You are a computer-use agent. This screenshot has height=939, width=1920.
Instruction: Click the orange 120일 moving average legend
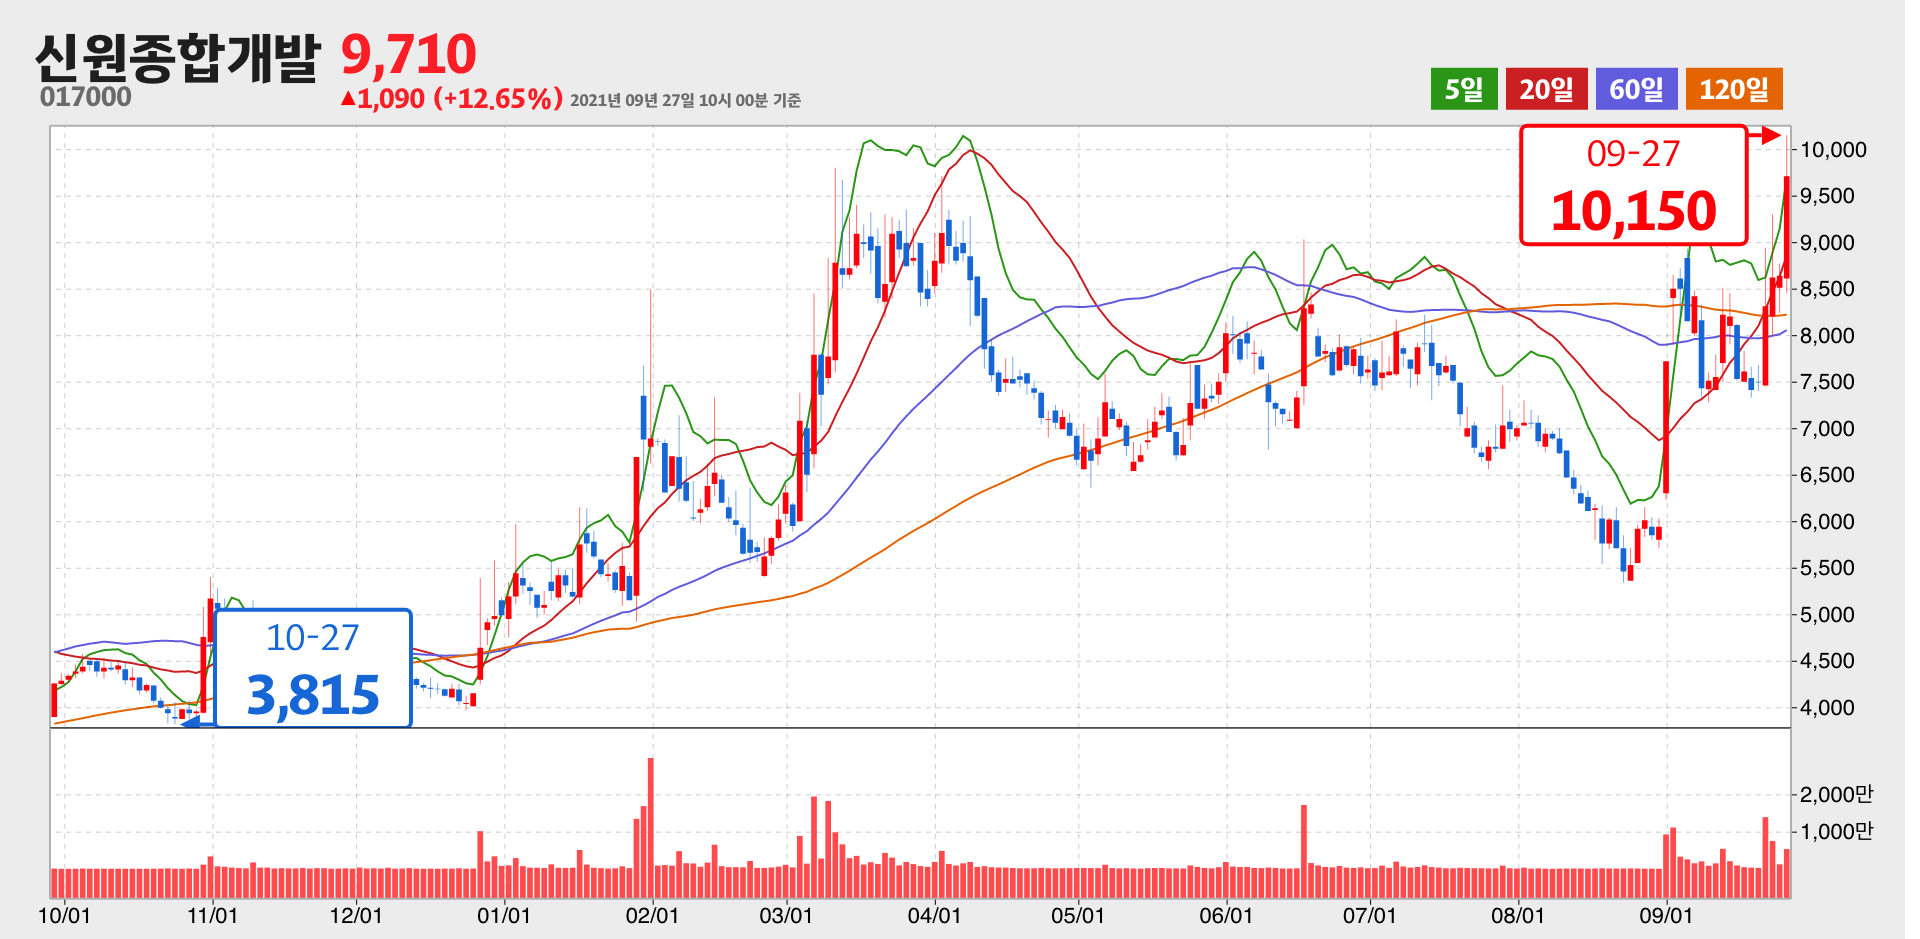coord(1734,89)
